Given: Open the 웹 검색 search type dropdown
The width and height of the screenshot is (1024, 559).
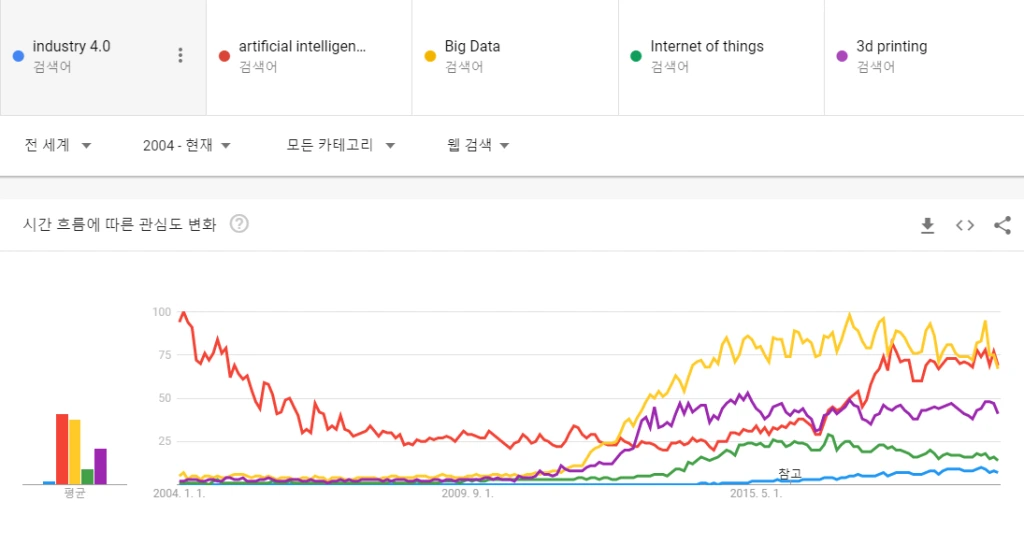Looking at the screenshot, I should coord(477,145).
